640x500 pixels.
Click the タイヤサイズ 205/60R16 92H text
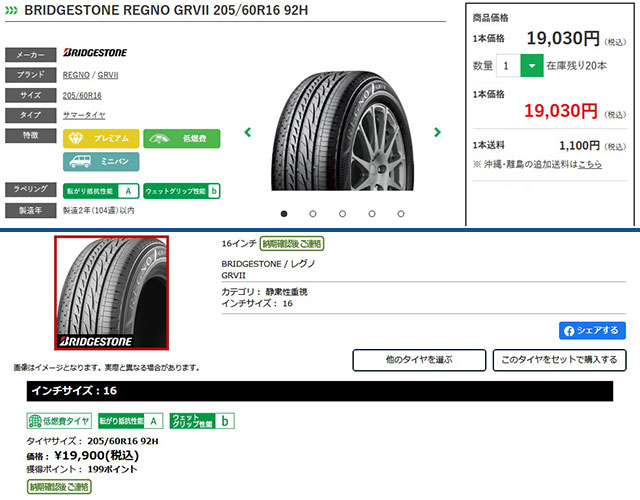[92, 441]
